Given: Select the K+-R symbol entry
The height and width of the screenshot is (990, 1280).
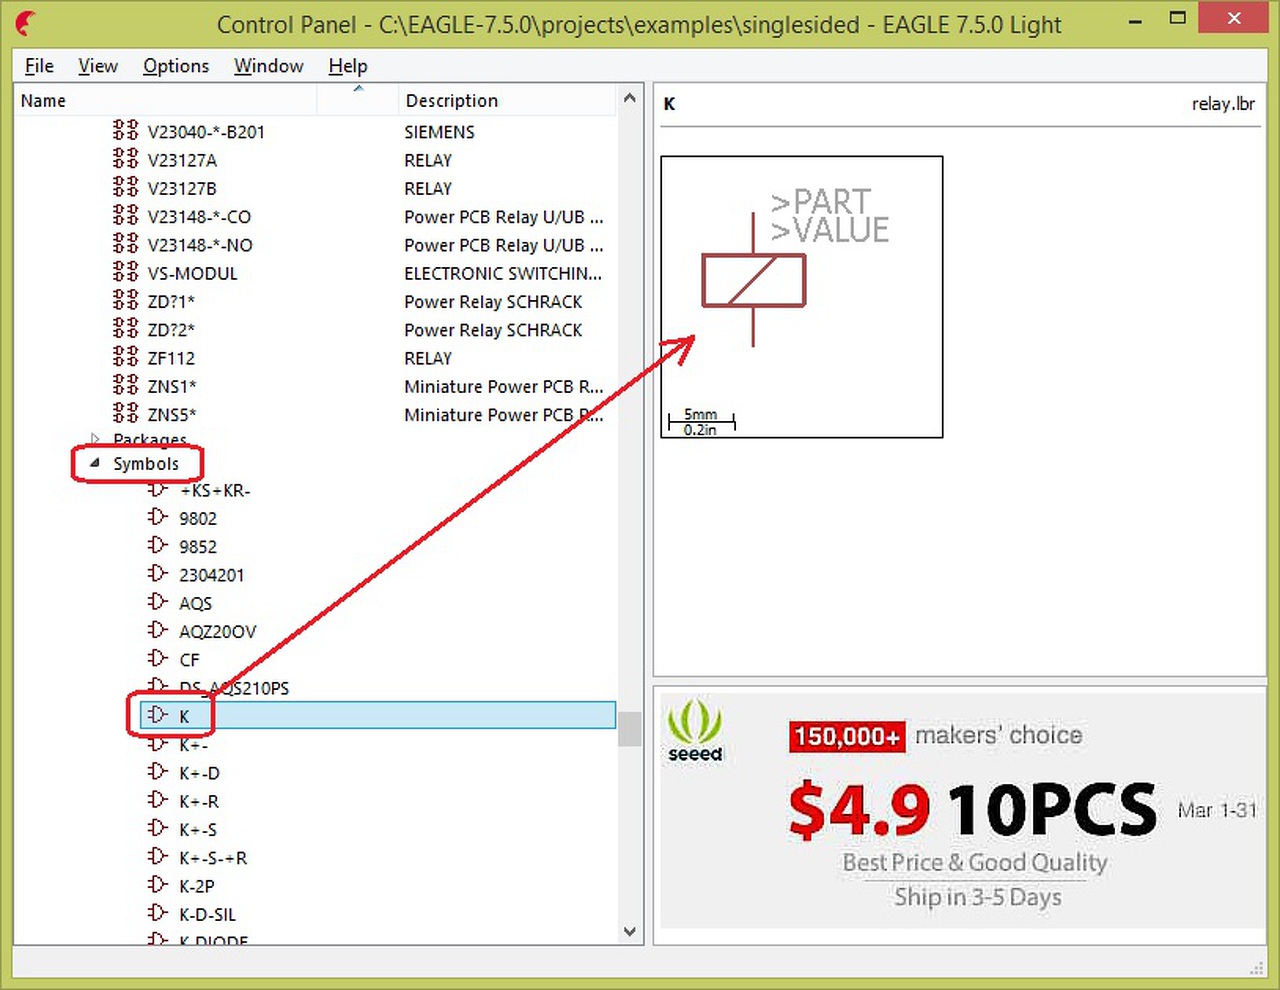Looking at the screenshot, I should pyautogui.click(x=199, y=801).
